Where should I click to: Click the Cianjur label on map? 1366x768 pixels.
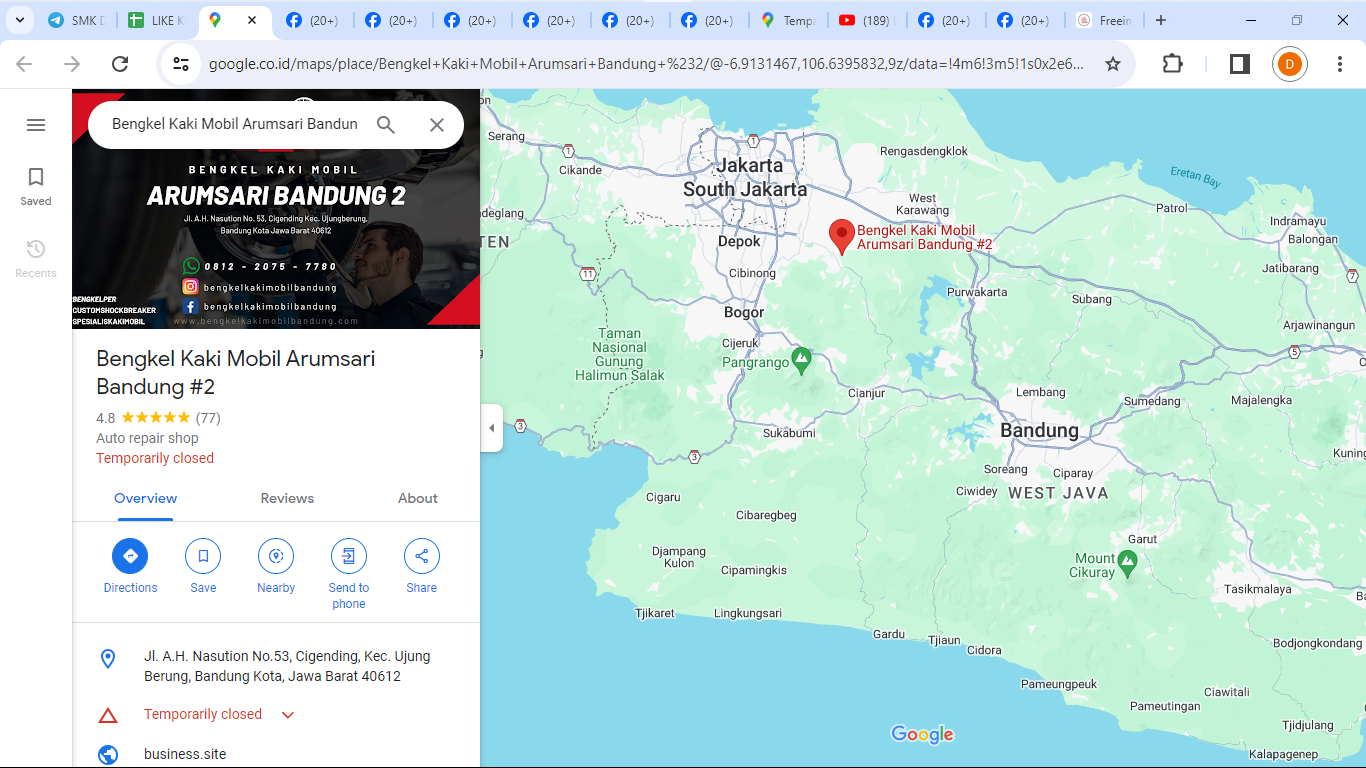pos(866,394)
